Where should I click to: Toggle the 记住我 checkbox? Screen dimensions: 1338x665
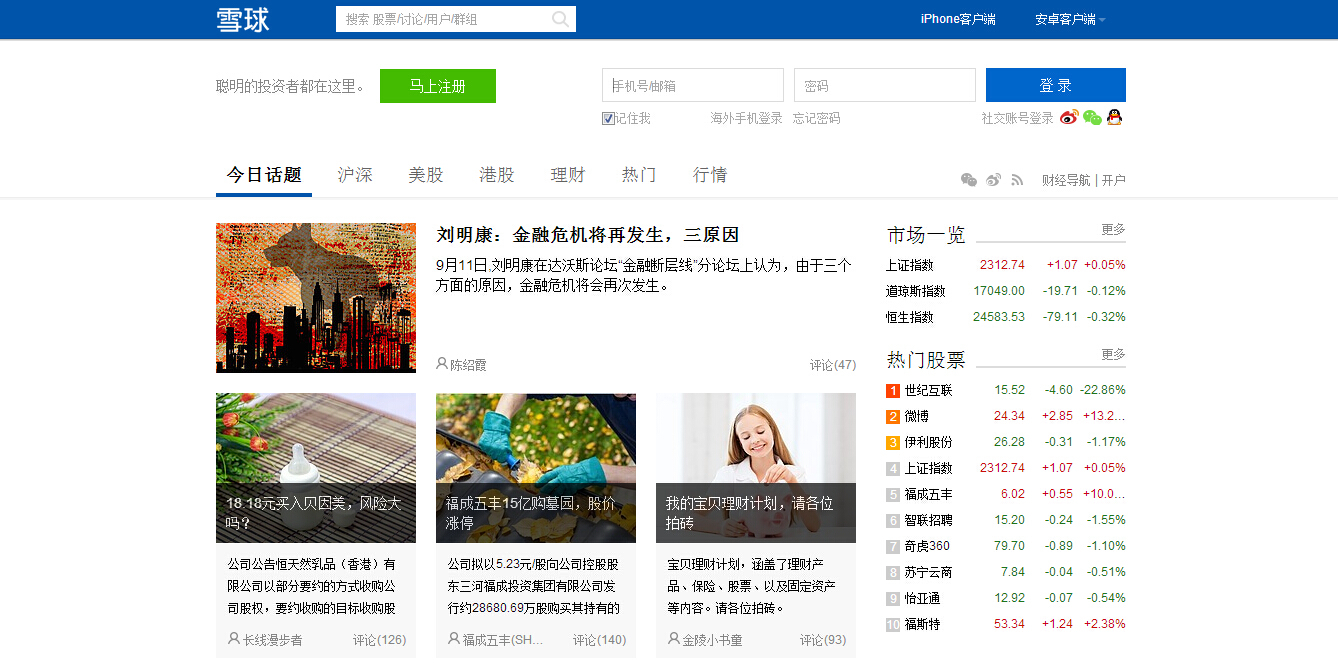608,118
